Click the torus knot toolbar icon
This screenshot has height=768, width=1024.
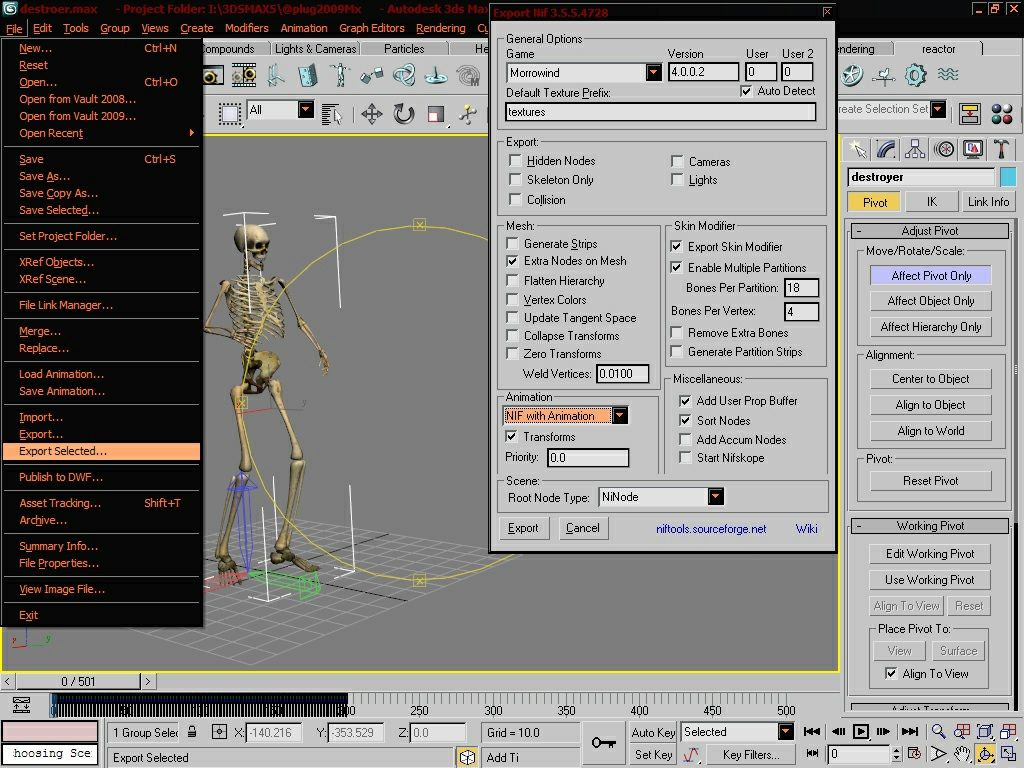pyautogui.click(x=404, y=76)
